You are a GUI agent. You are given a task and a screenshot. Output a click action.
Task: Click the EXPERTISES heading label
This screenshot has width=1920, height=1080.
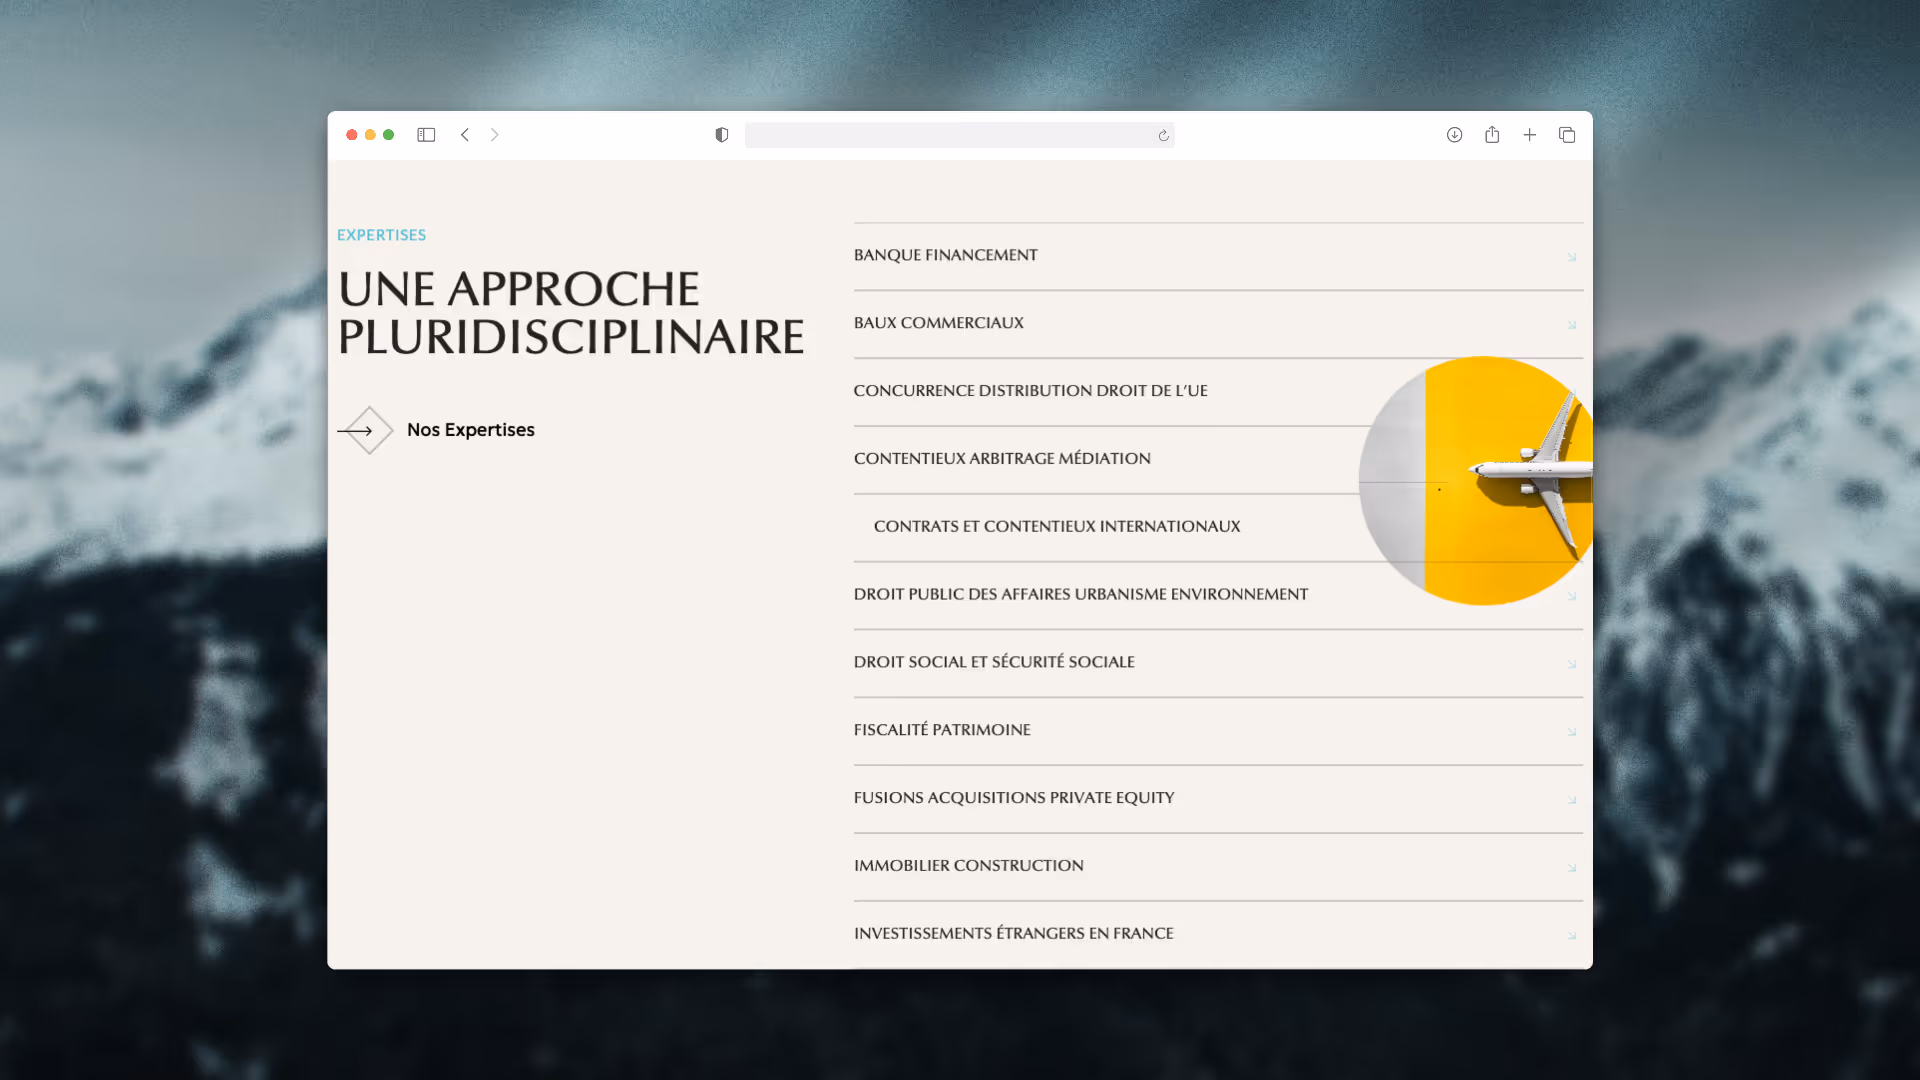click(381, 235)
